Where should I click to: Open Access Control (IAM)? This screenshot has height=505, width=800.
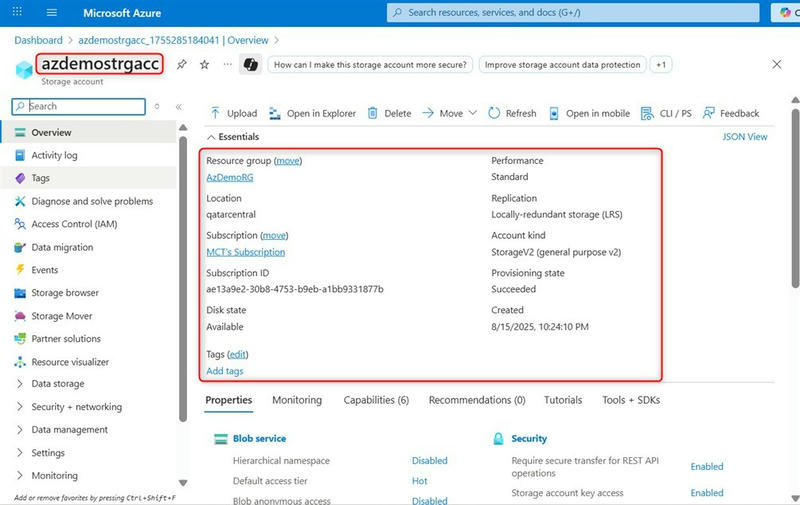(89, 224)
